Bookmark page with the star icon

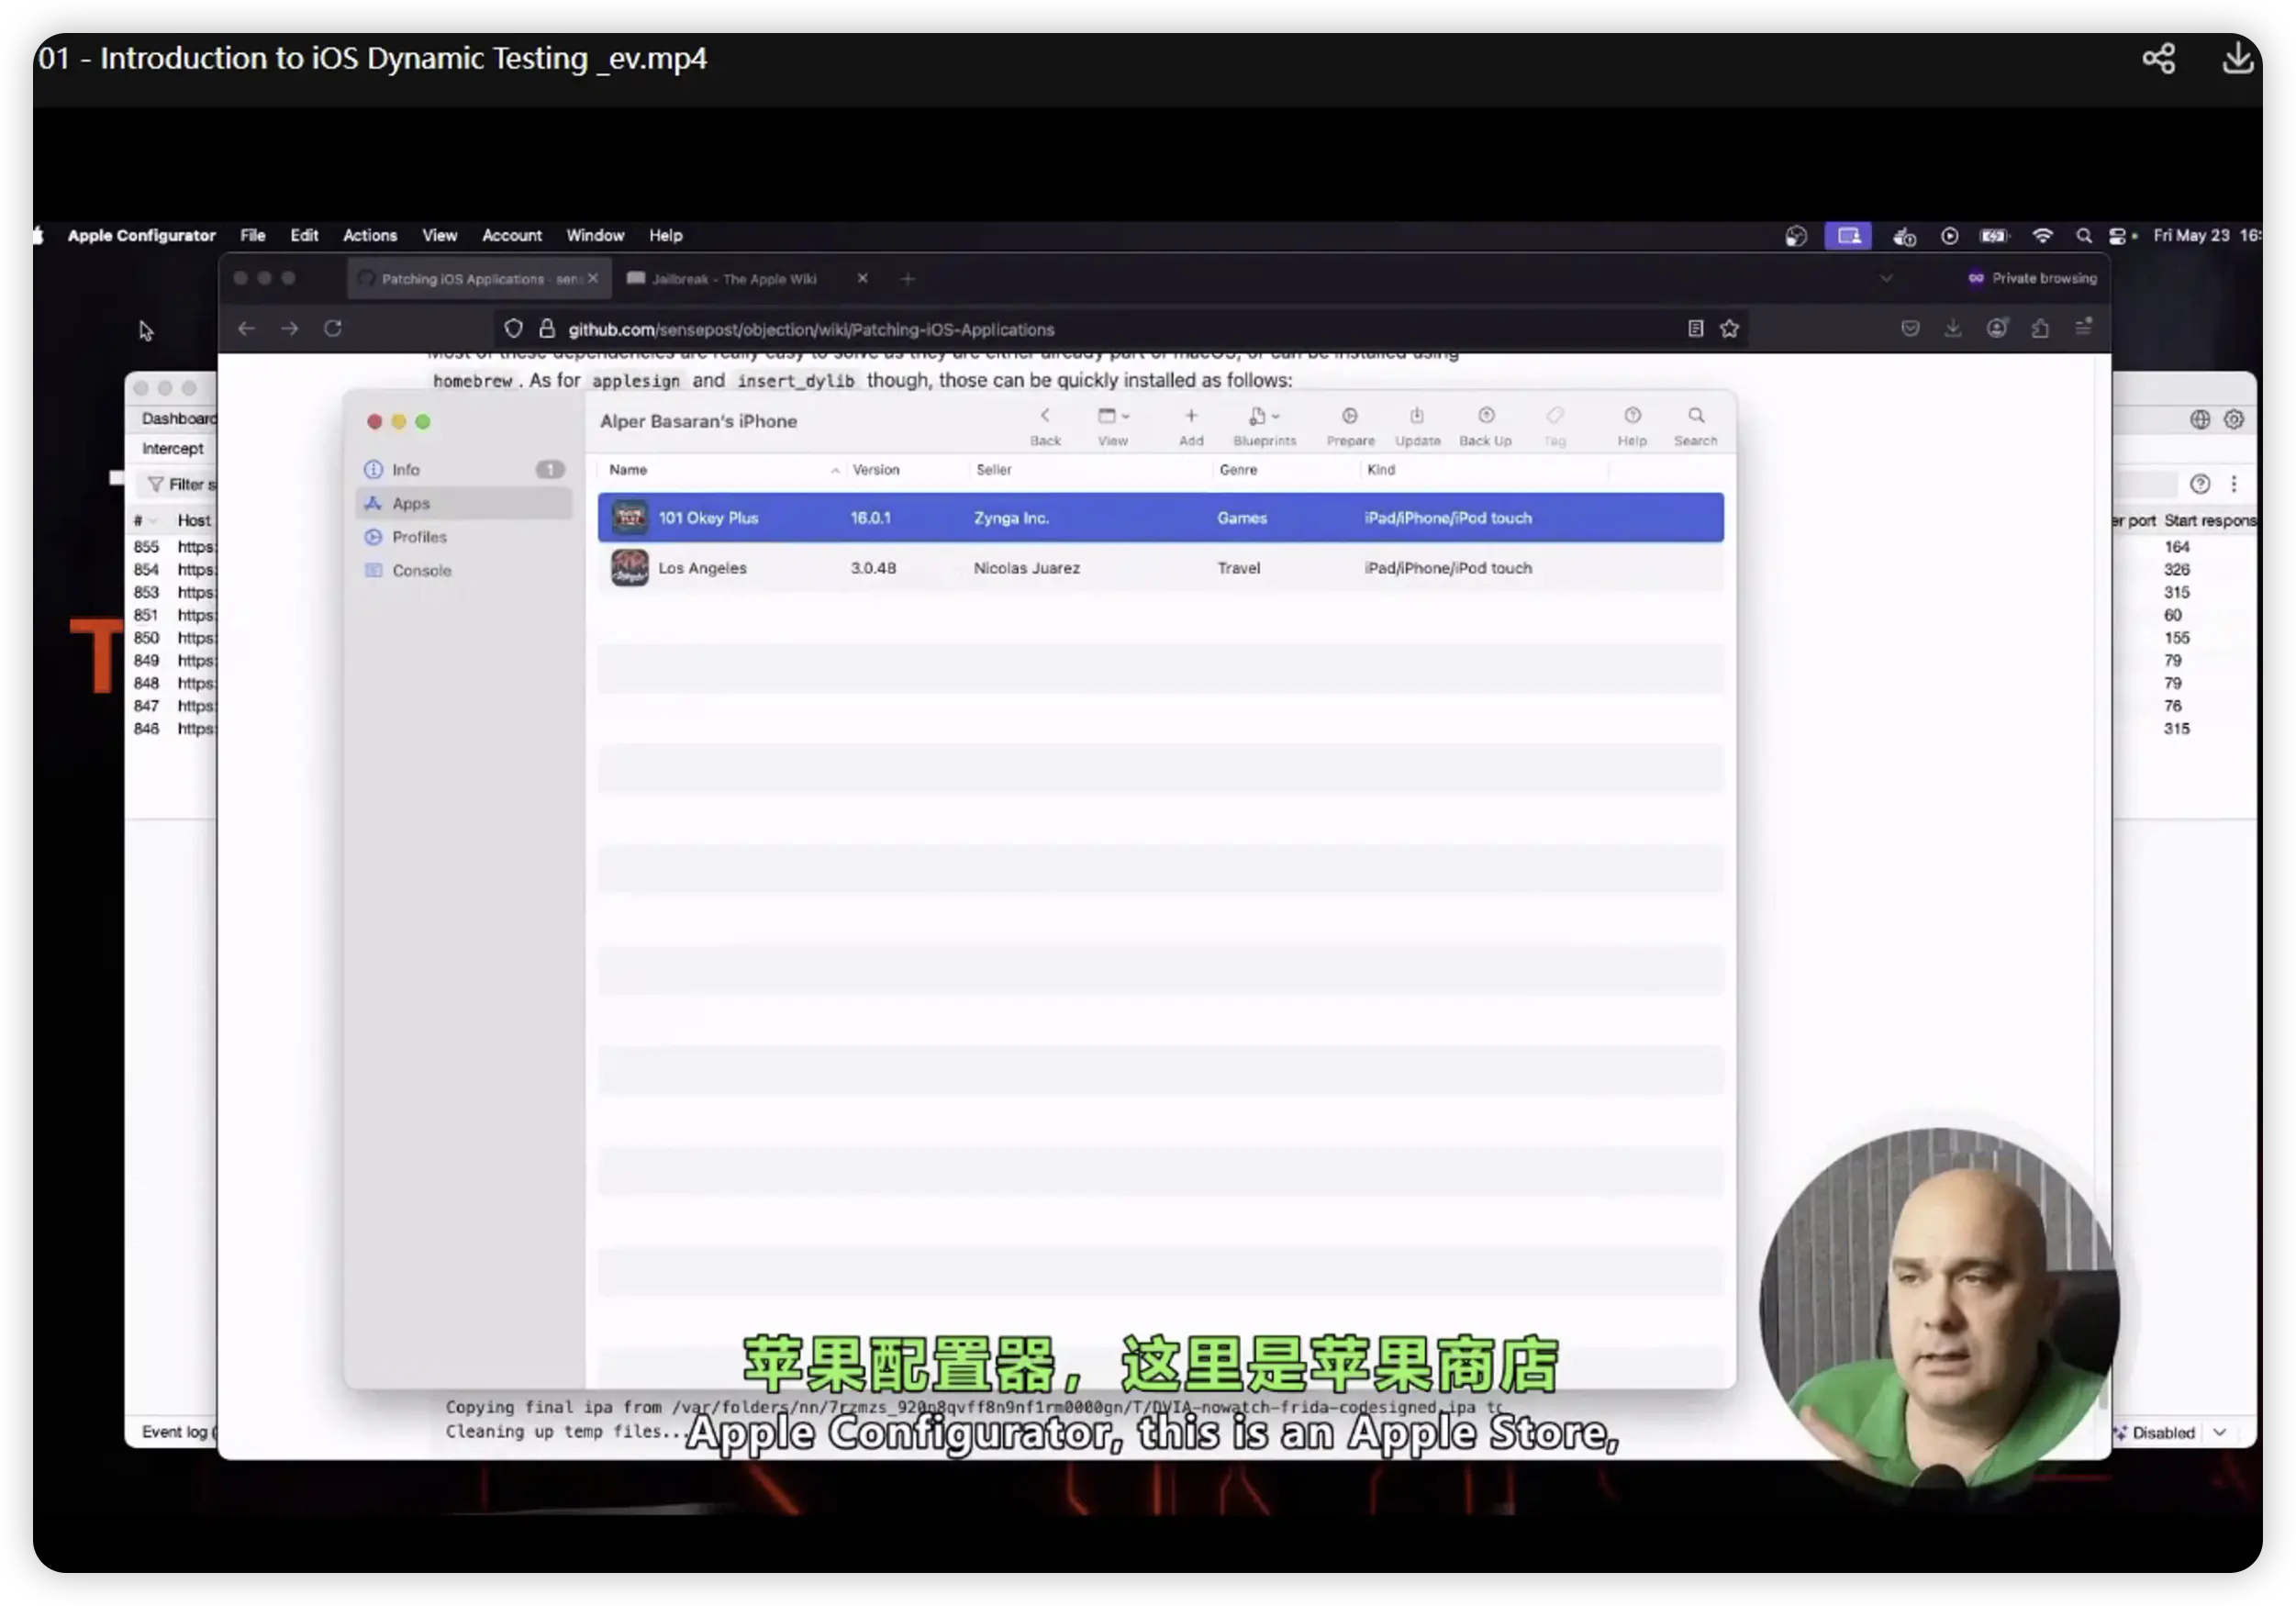[1729, 329]
